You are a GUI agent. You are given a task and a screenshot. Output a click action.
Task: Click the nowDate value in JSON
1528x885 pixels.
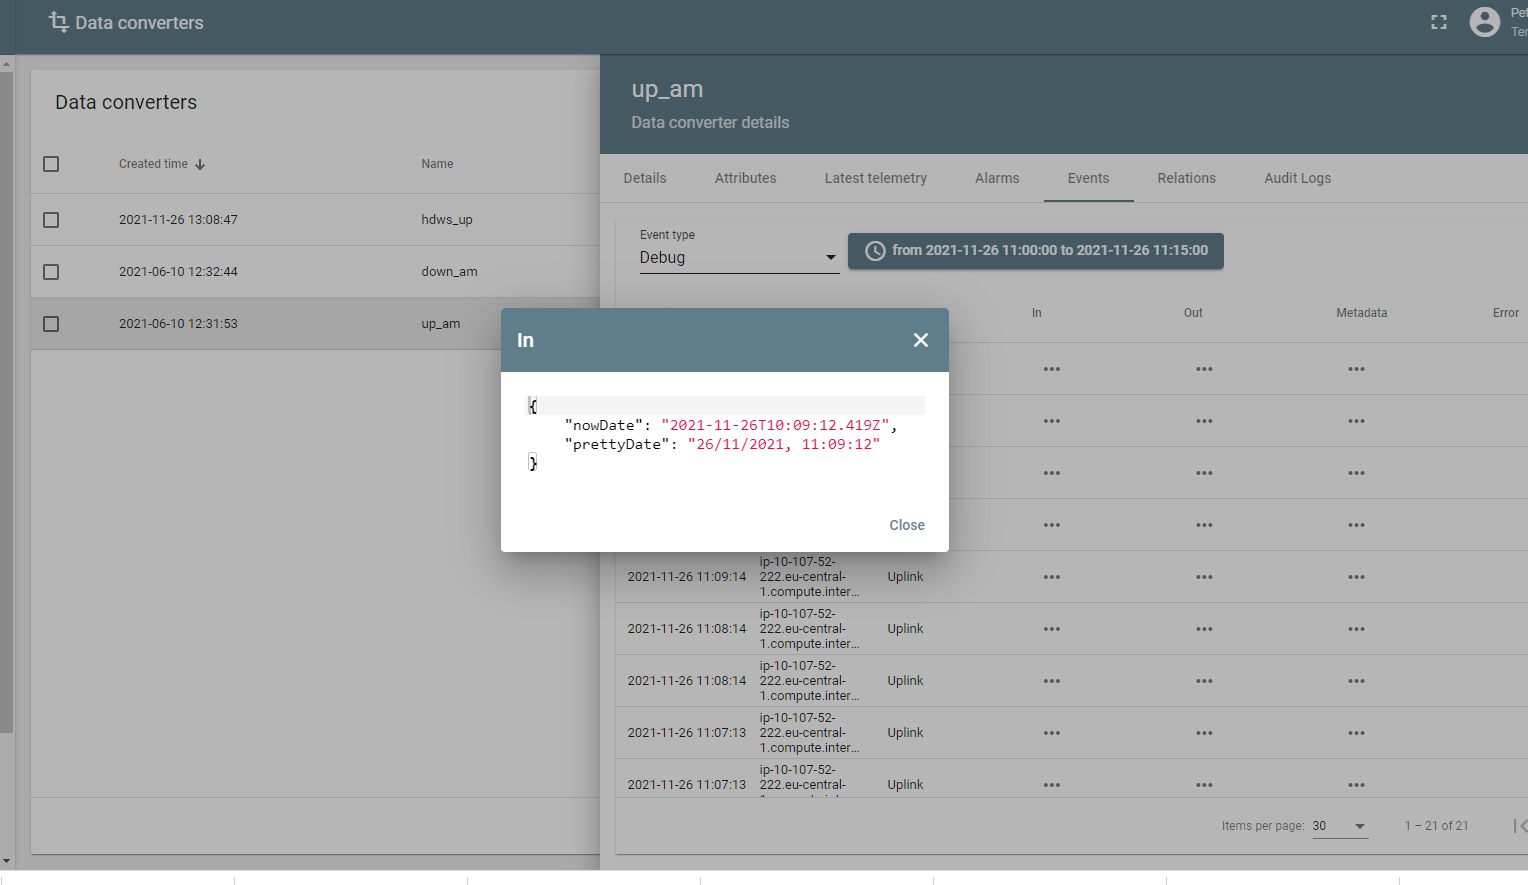click(776, 425)
